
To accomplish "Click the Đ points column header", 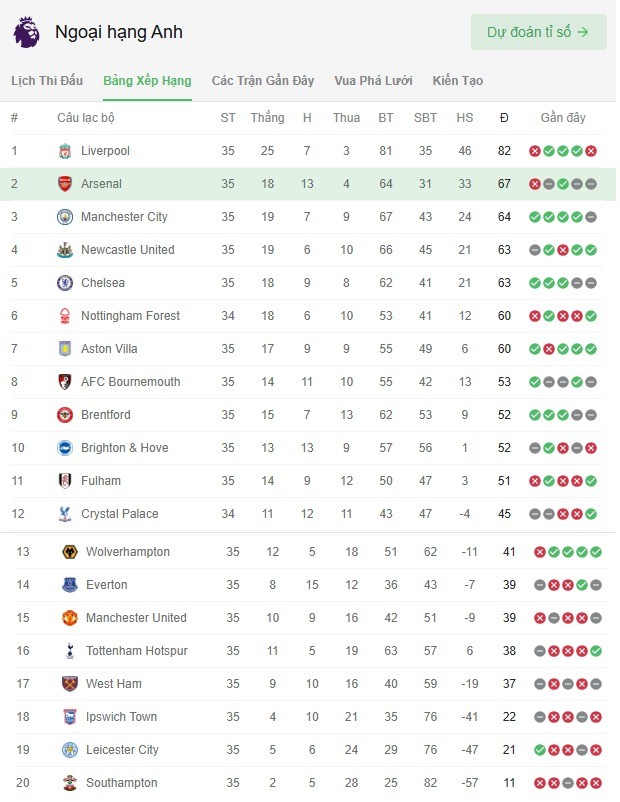I will click(504, 118).
